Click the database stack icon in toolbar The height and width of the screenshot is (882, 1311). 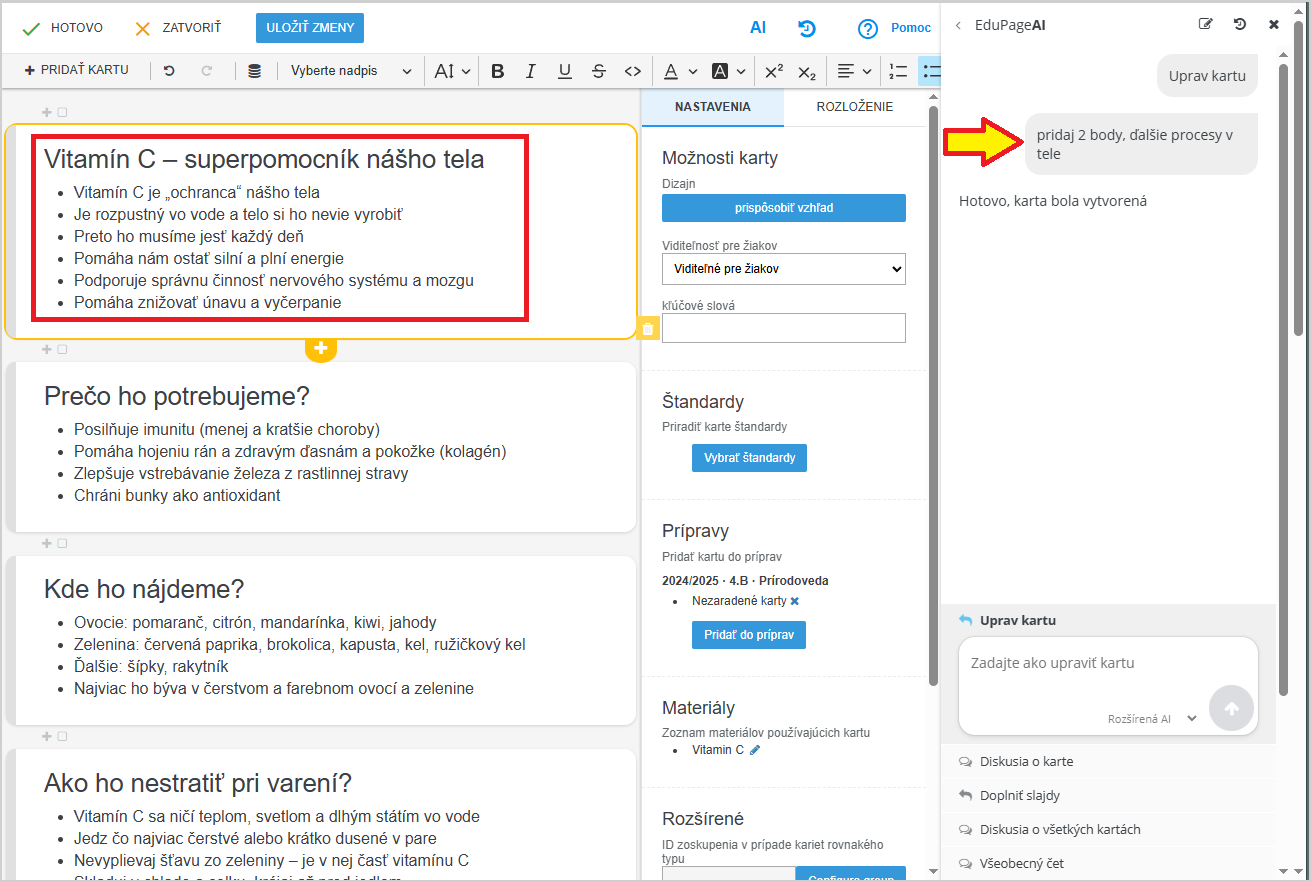pyautogui.click(x=255, y=71)
